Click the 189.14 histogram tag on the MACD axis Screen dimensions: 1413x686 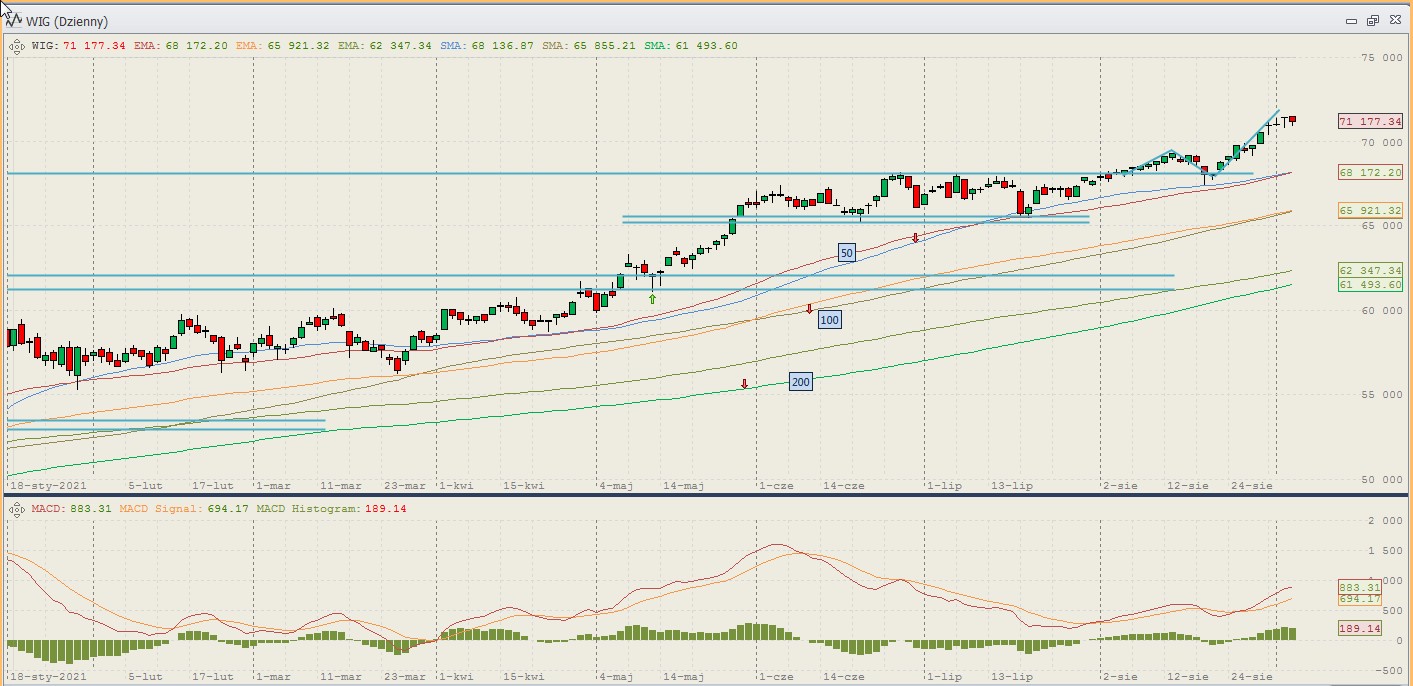[x=1359, y=628]
